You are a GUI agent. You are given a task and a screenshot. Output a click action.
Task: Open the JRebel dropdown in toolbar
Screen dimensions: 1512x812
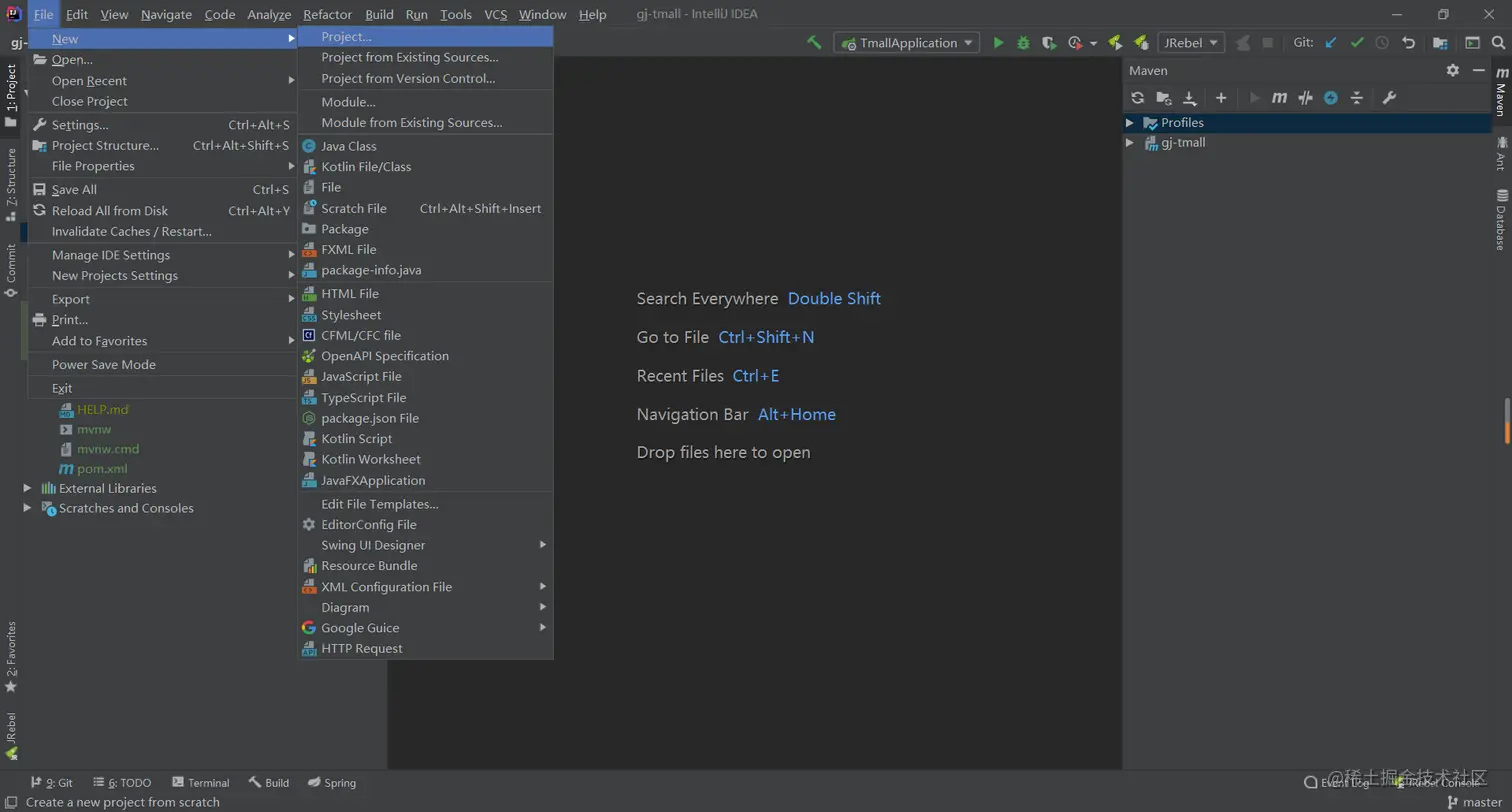(x=1191, y=43)
